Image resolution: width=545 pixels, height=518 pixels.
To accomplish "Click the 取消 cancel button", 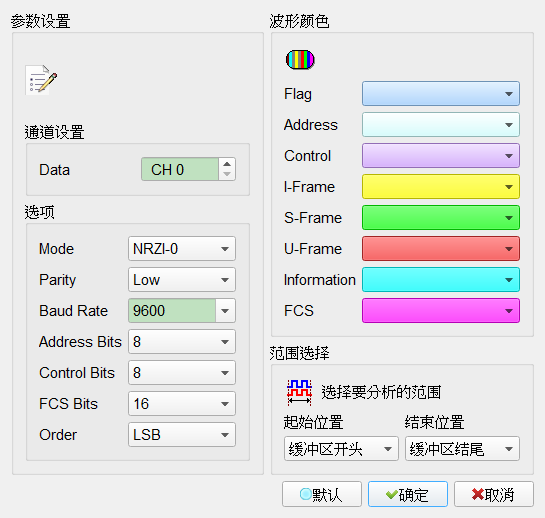I will 494,494.
